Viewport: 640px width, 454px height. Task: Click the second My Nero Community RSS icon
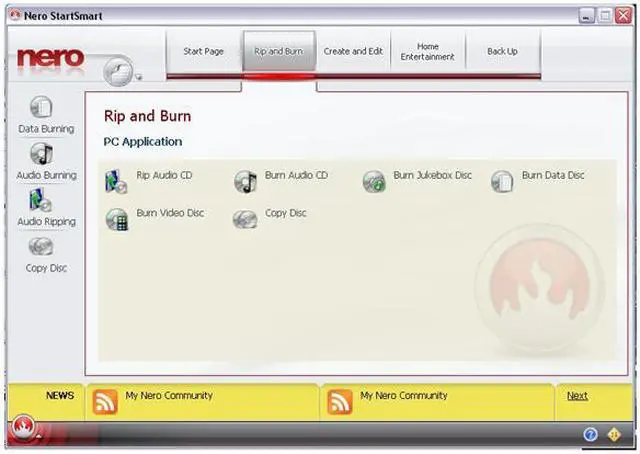(x=340, y=402)
